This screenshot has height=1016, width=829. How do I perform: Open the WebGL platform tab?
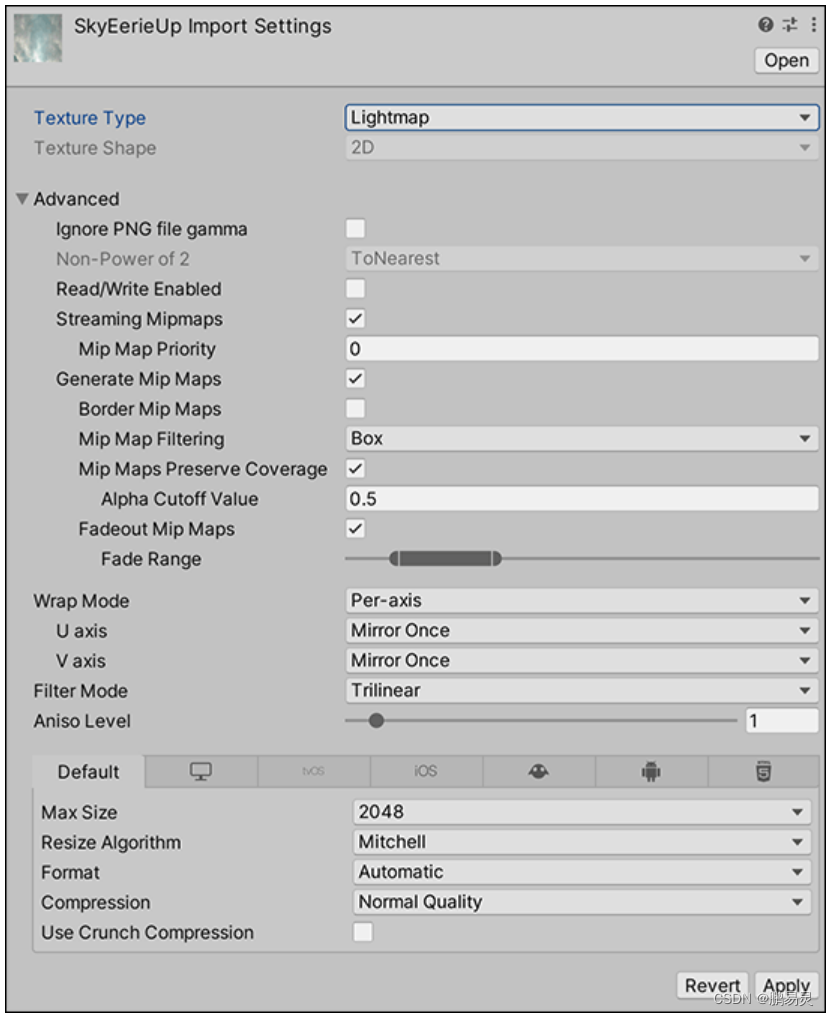point(765,771)
